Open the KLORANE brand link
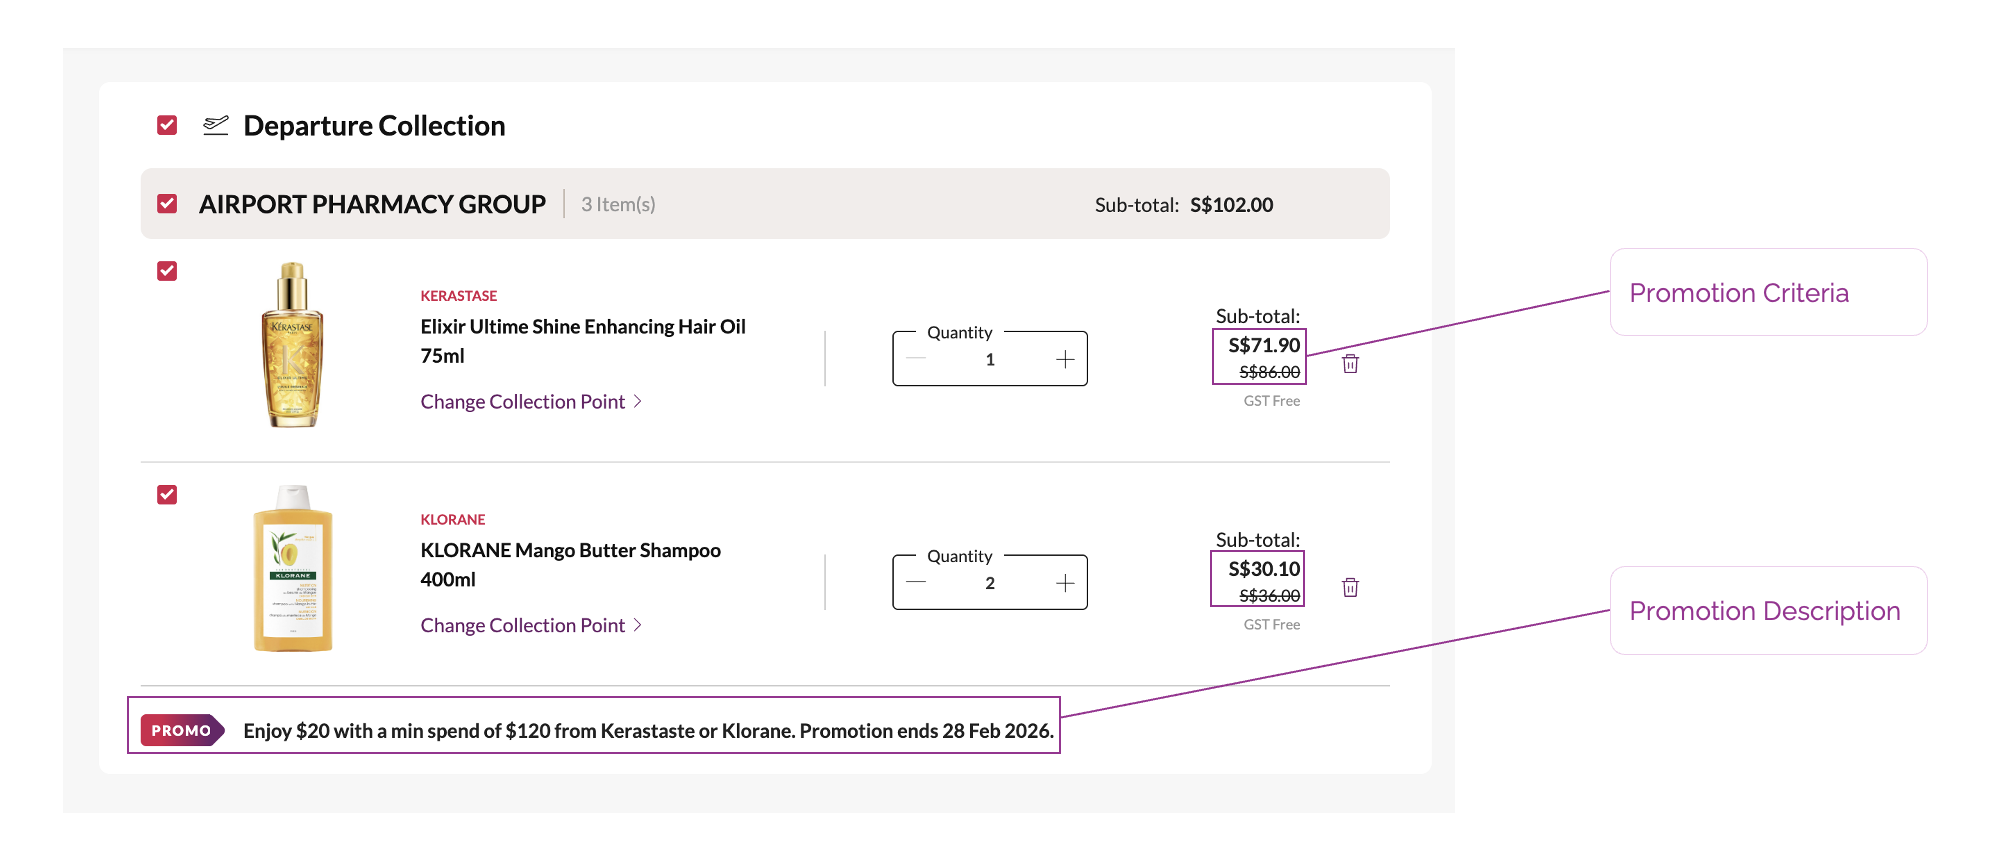 452,520
